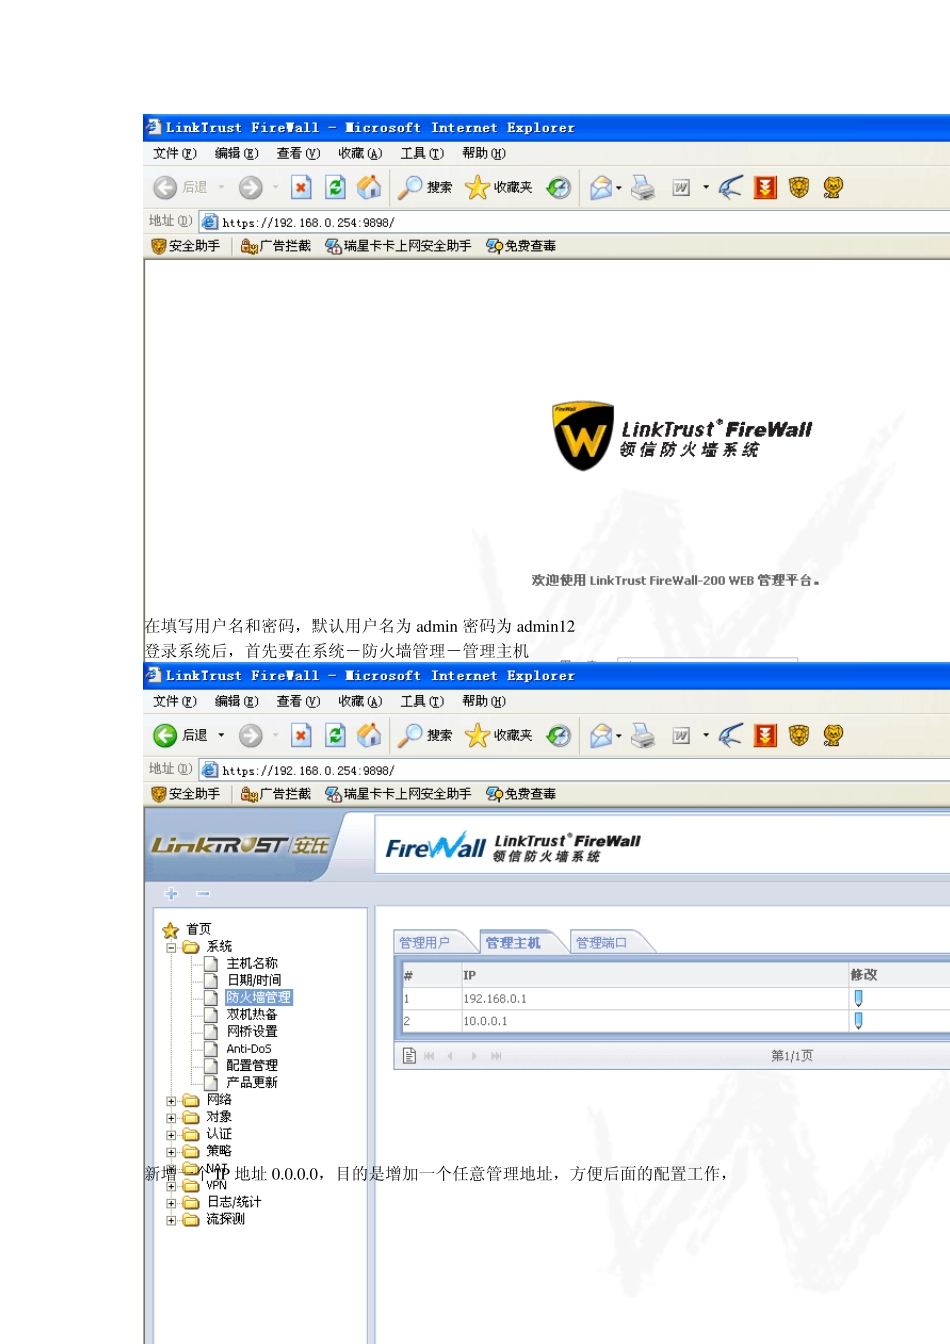Click edit pencil icon for 192.168.0.1 row
The width and height of the screenshot is (950, 1344).
(858, 998)
